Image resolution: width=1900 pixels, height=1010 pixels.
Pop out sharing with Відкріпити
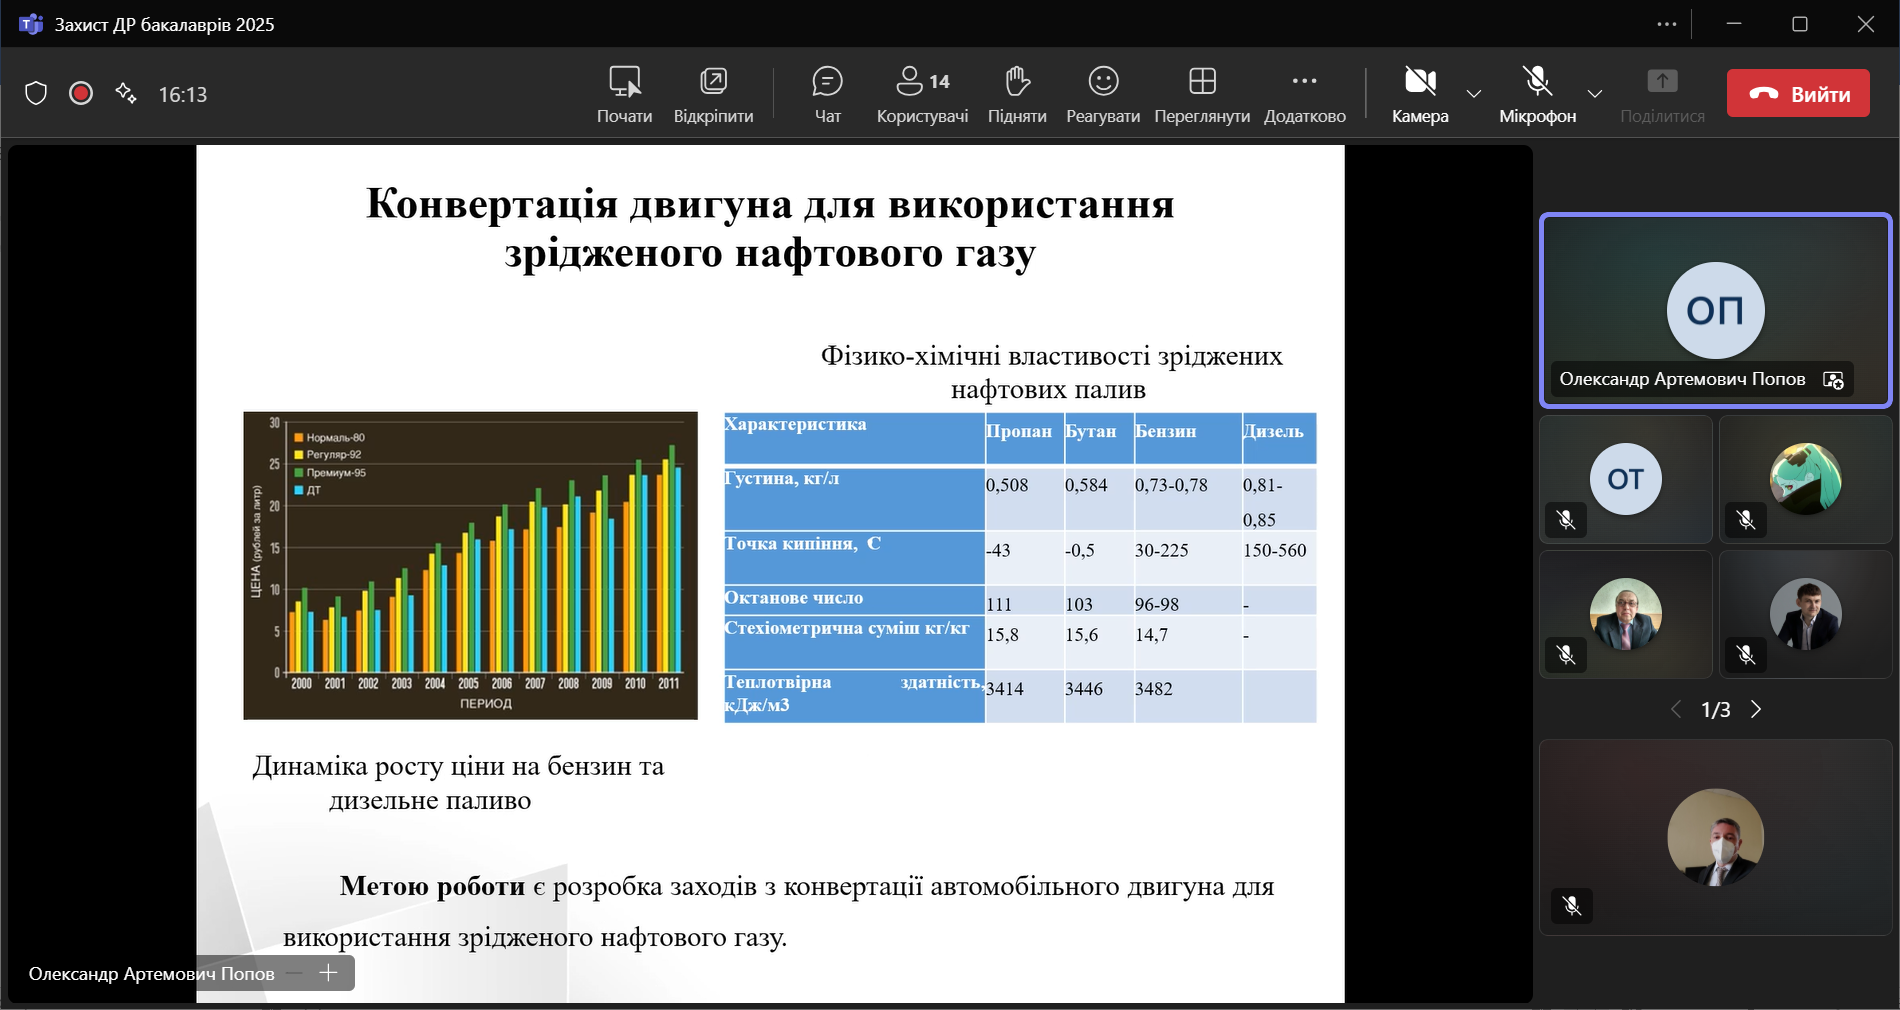[x=713, y=94]
